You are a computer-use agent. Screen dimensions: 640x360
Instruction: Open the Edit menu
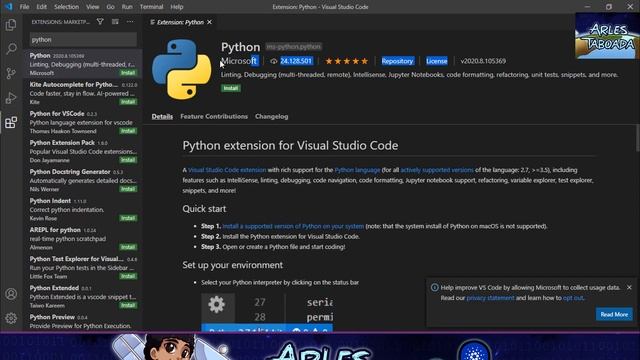click(42, 7)
